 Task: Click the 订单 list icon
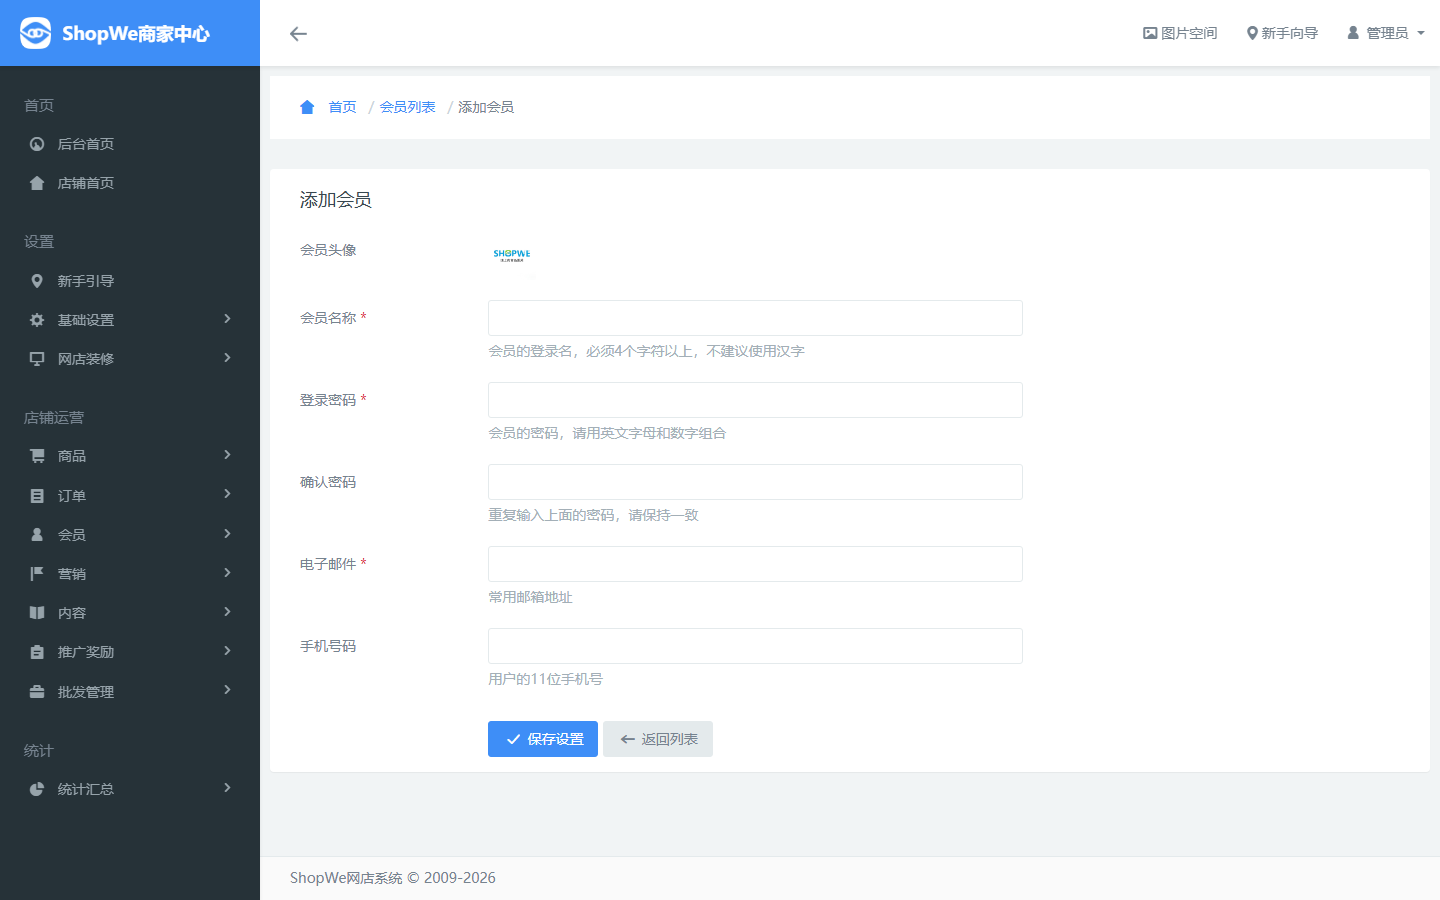(37, 496)
